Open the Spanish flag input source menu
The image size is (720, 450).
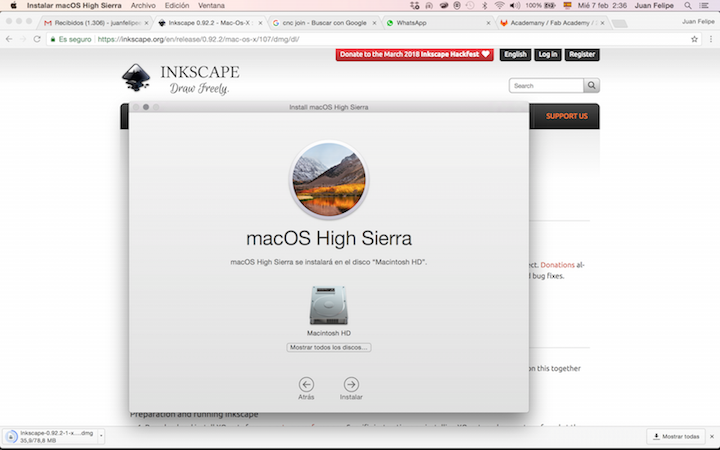(568, 6)
